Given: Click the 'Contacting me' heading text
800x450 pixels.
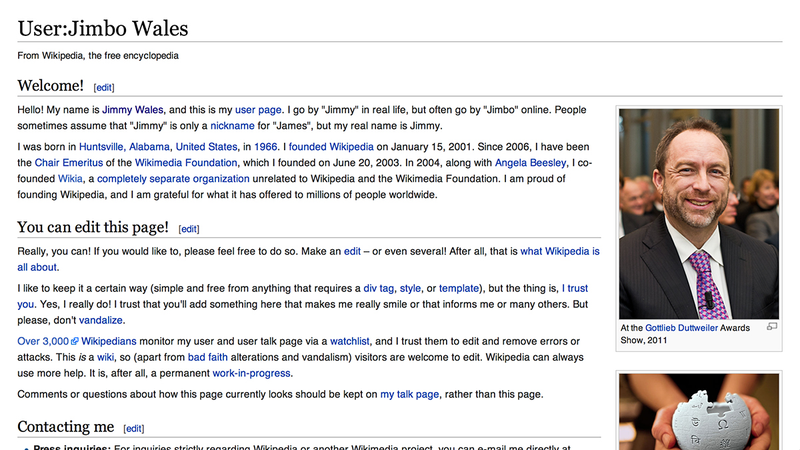Looking at the screenshot, I should click(x=66, y=427).
